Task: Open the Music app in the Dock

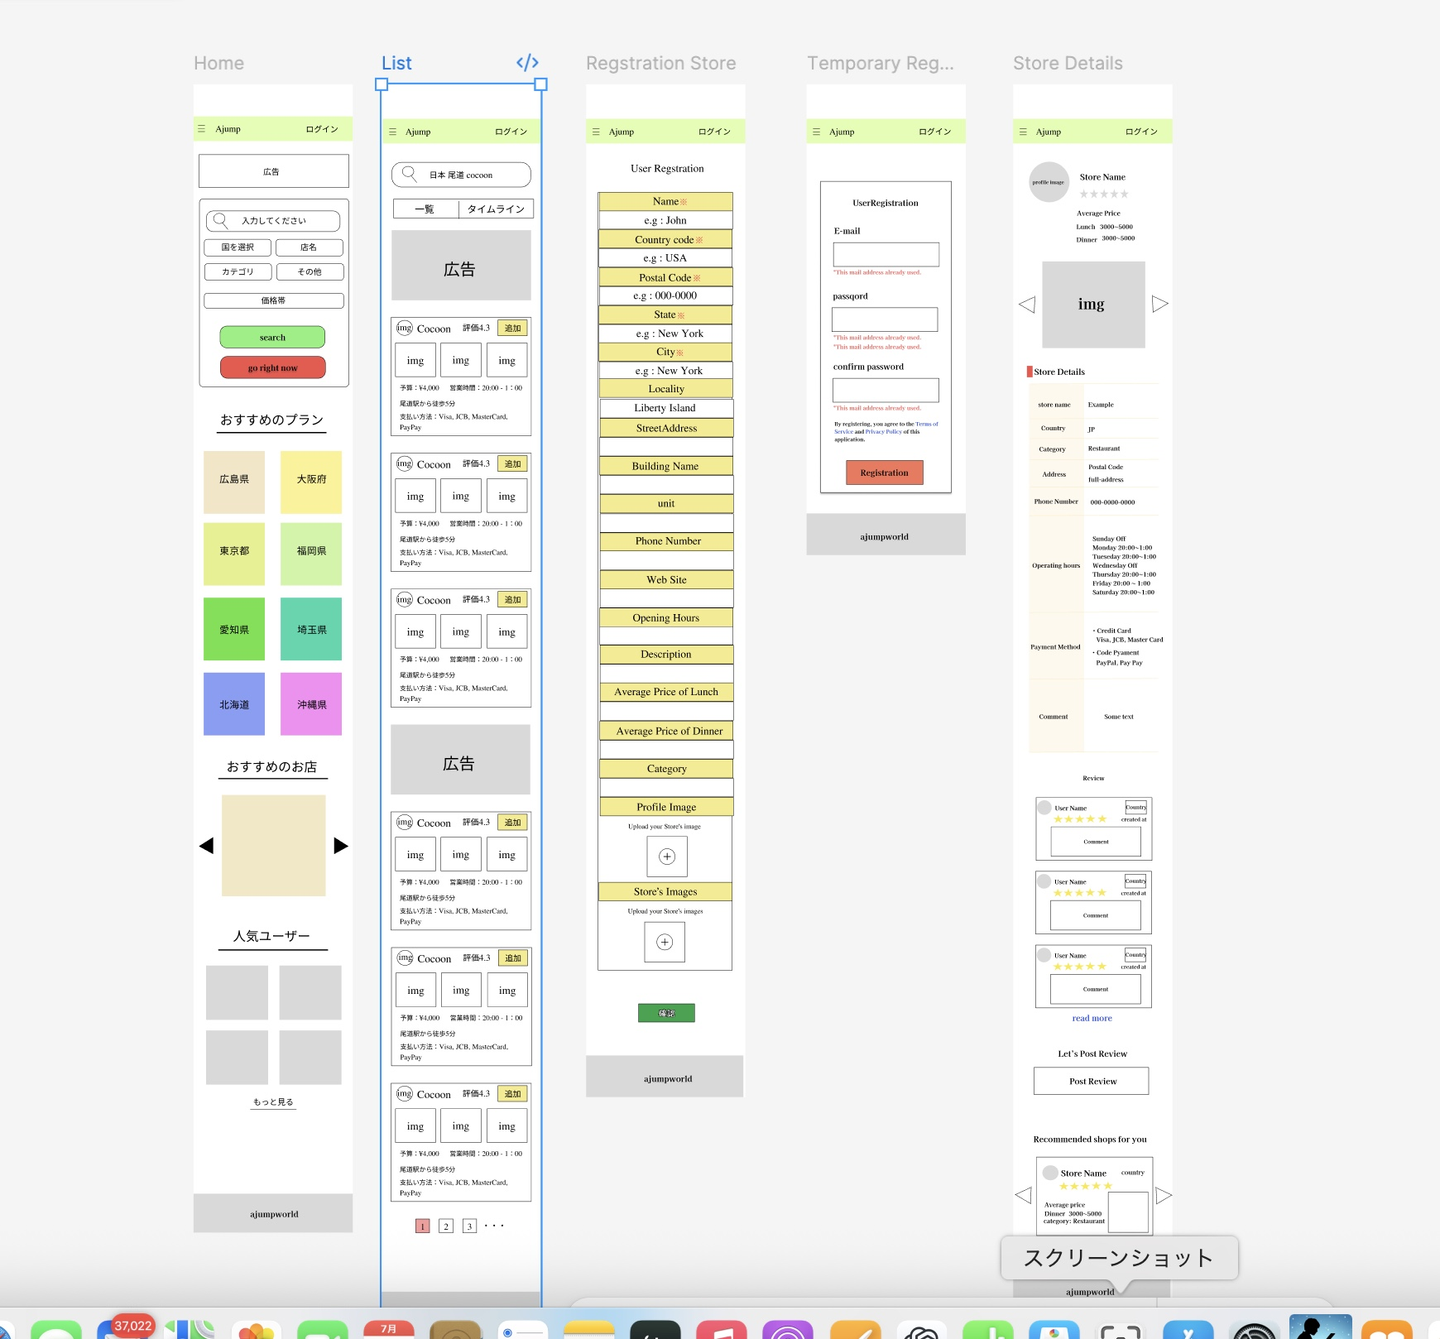Action: pos(722,1330)
